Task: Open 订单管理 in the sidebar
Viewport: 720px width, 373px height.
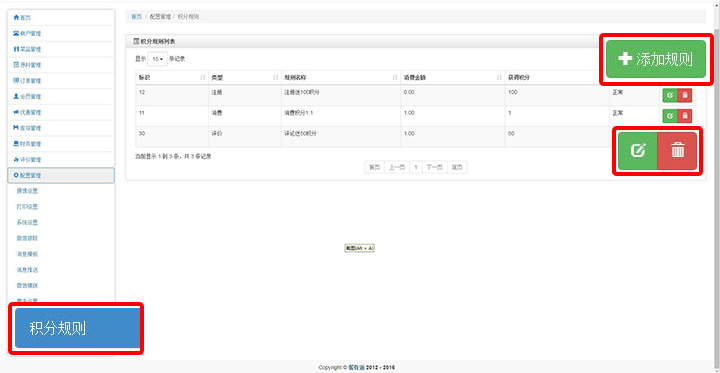Action: tap(61, 81)
